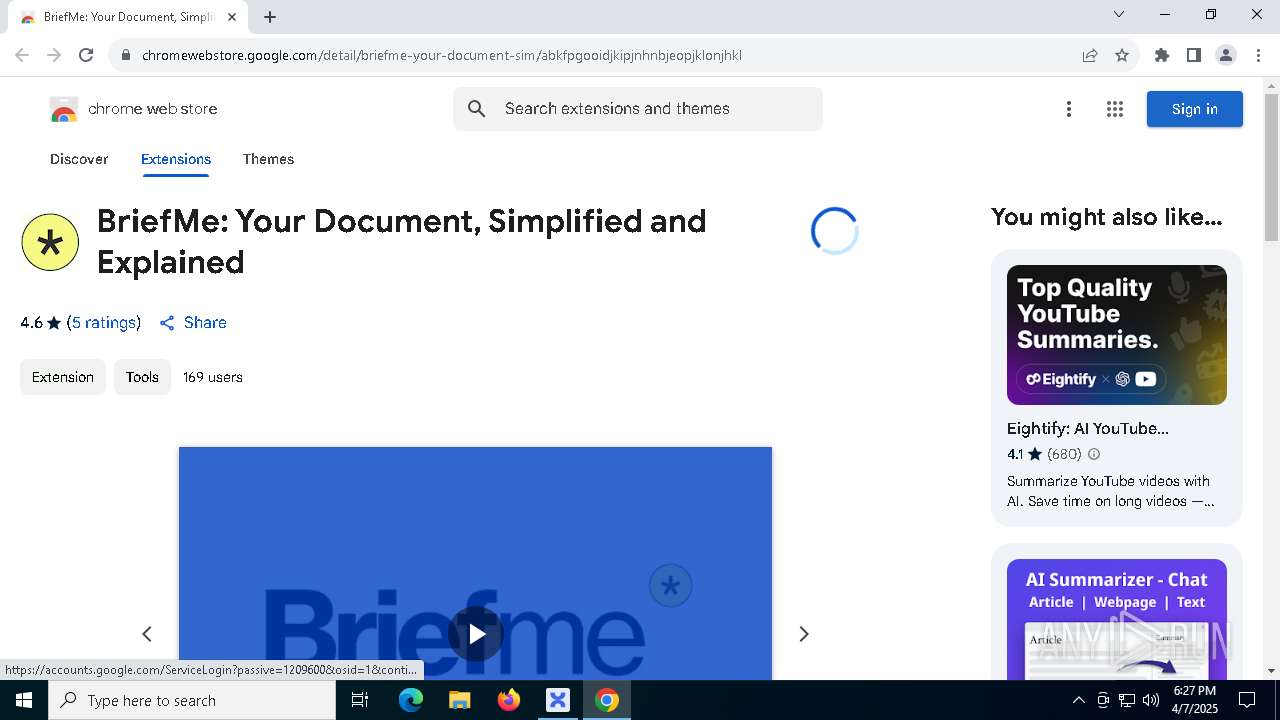Launch Firefox from the taskbar
This screenshot has height=720, width=1280.
pyautogui.click(x=508, y=700)
